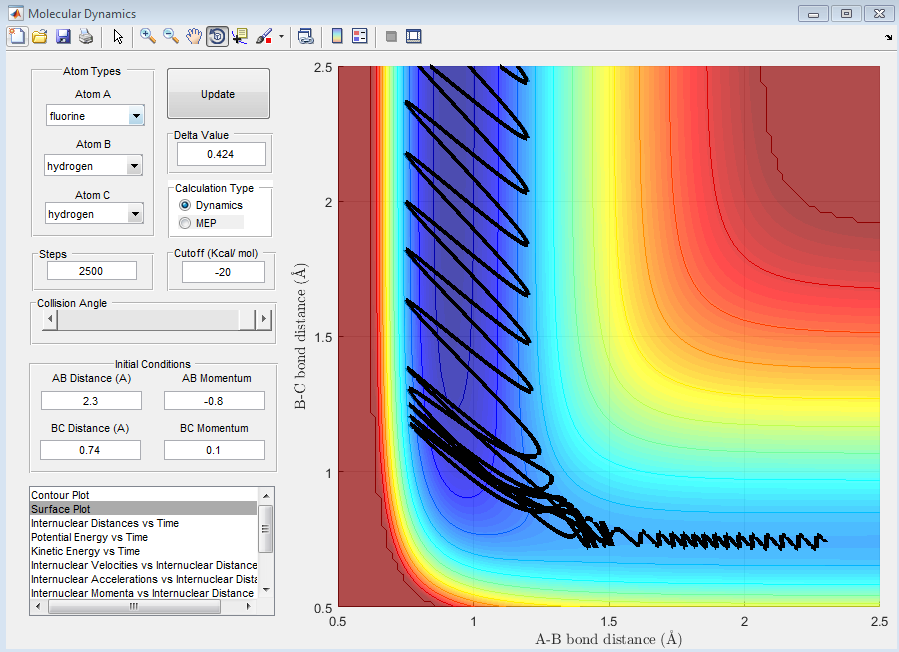
Task: Select the Dynamics calculation type
Action: [184, 205]
